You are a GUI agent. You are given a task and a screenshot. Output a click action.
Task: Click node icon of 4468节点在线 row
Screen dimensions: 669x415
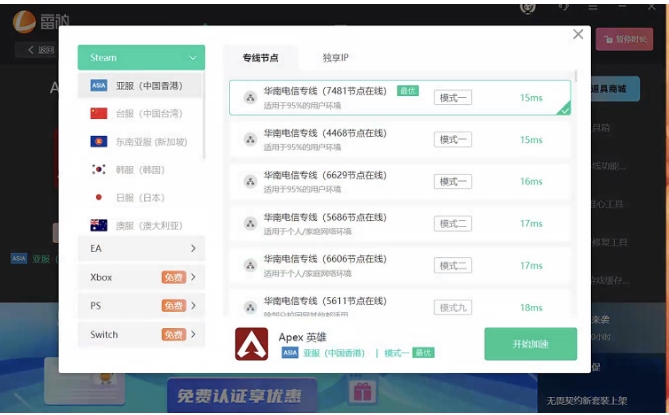coord(250,139)
